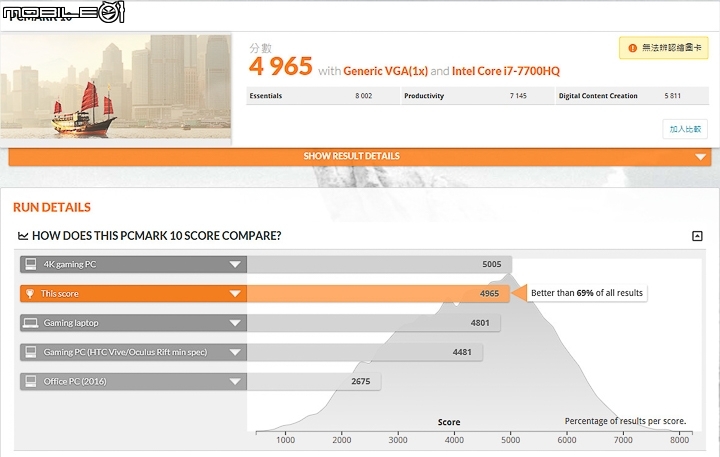This screenshot has width=720, height=457.
Task: Click the Percentage of results per score label
Action: (625, 421)
